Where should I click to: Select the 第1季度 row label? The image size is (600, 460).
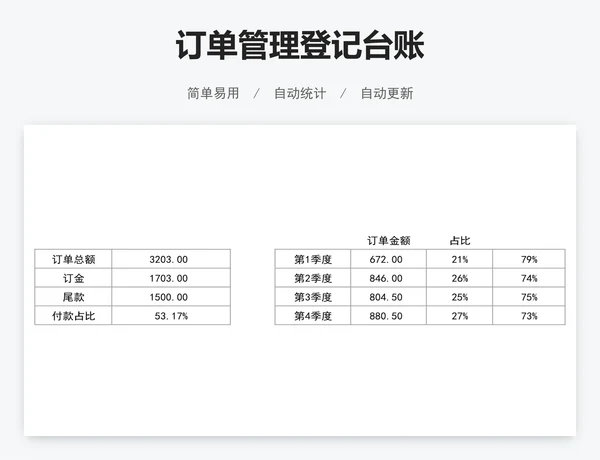[312, 259]
